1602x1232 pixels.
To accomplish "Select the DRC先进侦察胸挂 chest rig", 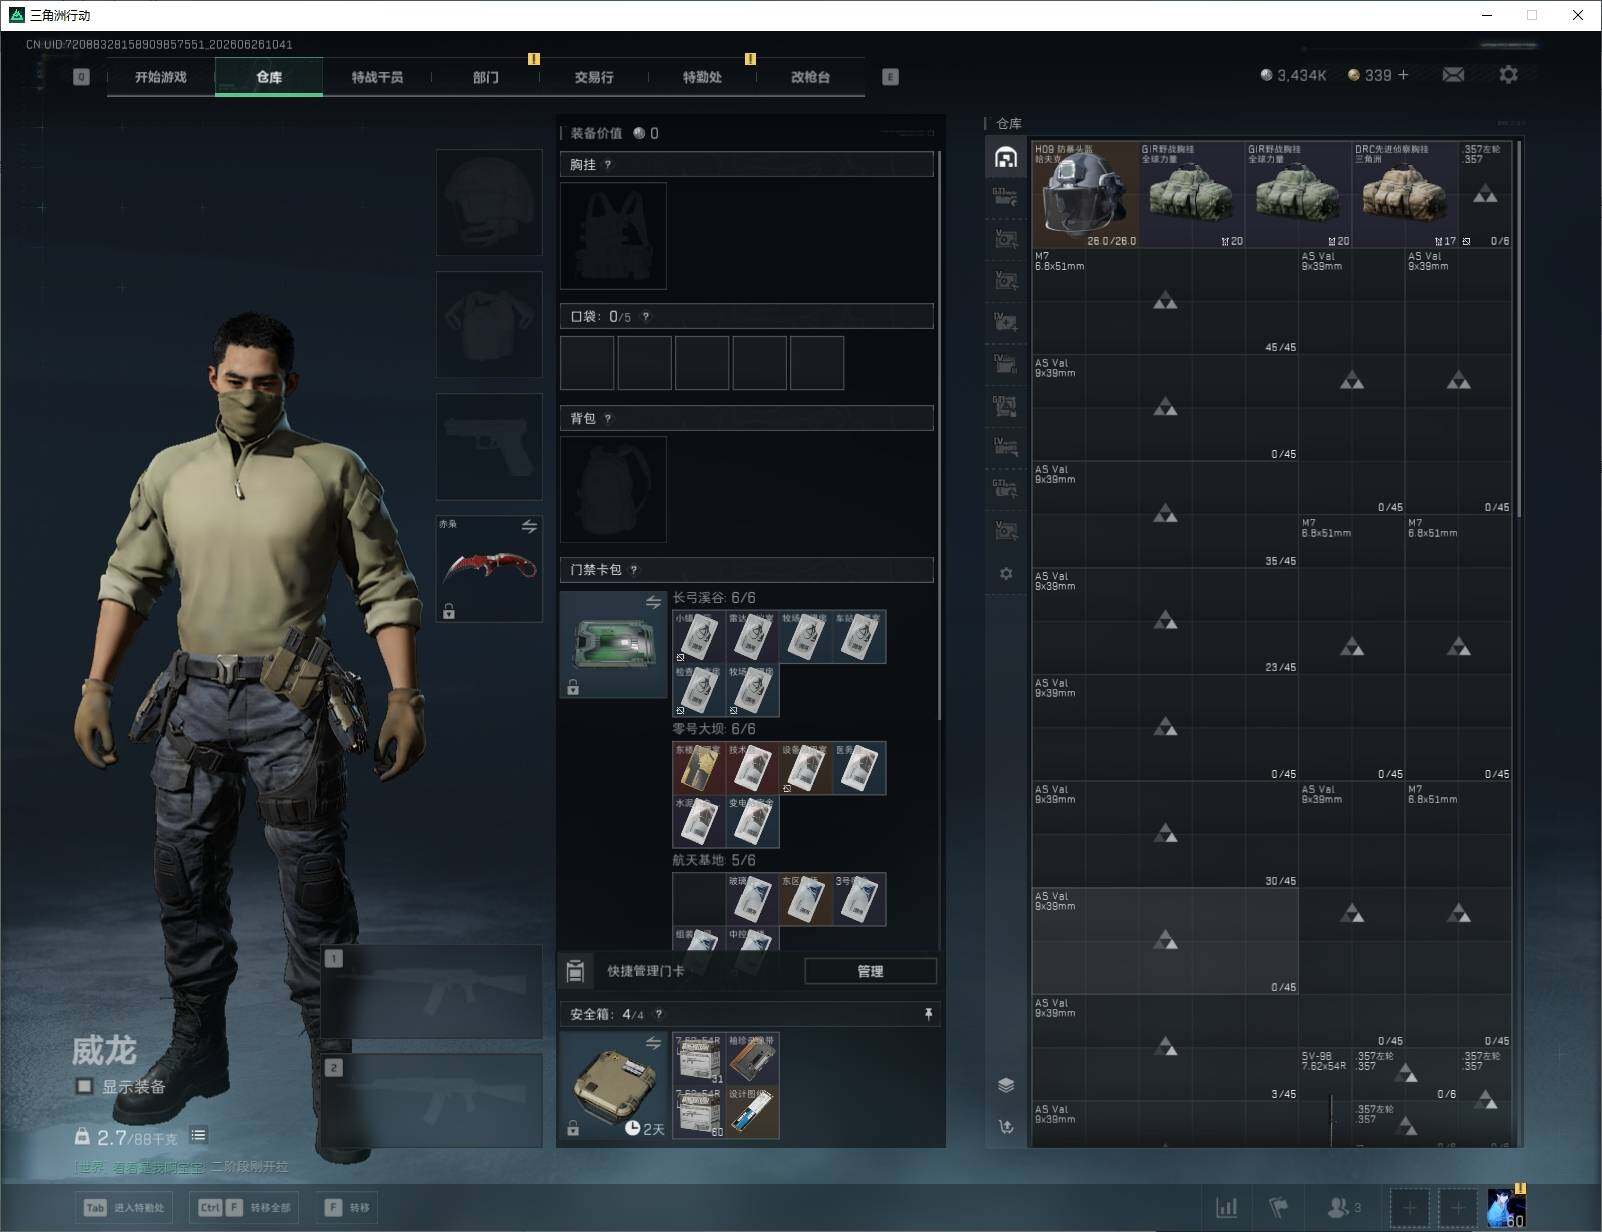I will pos(1405,194).
